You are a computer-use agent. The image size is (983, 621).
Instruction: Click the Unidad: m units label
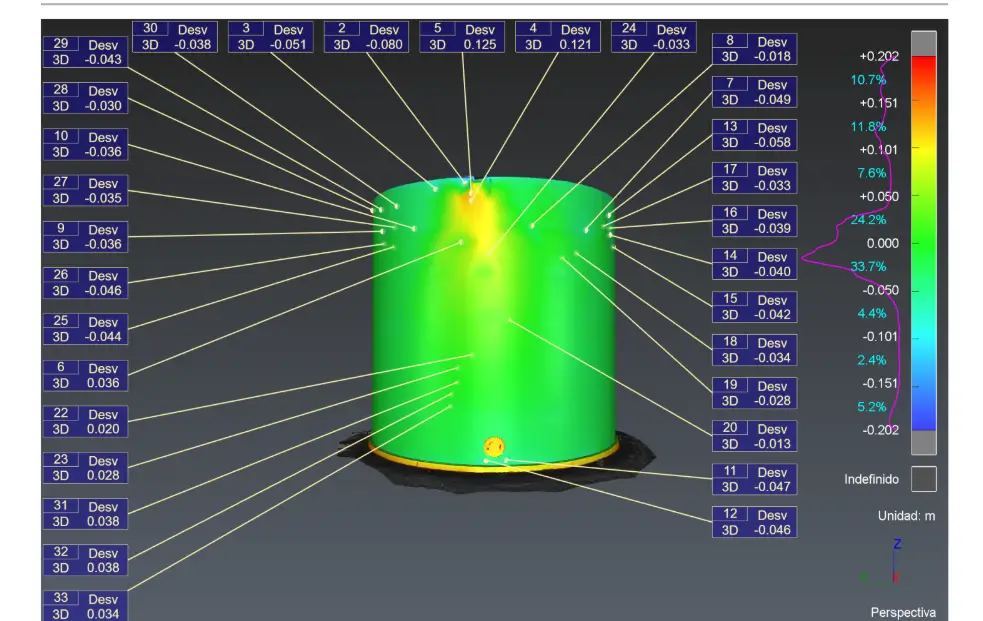[x=906, y=516]
